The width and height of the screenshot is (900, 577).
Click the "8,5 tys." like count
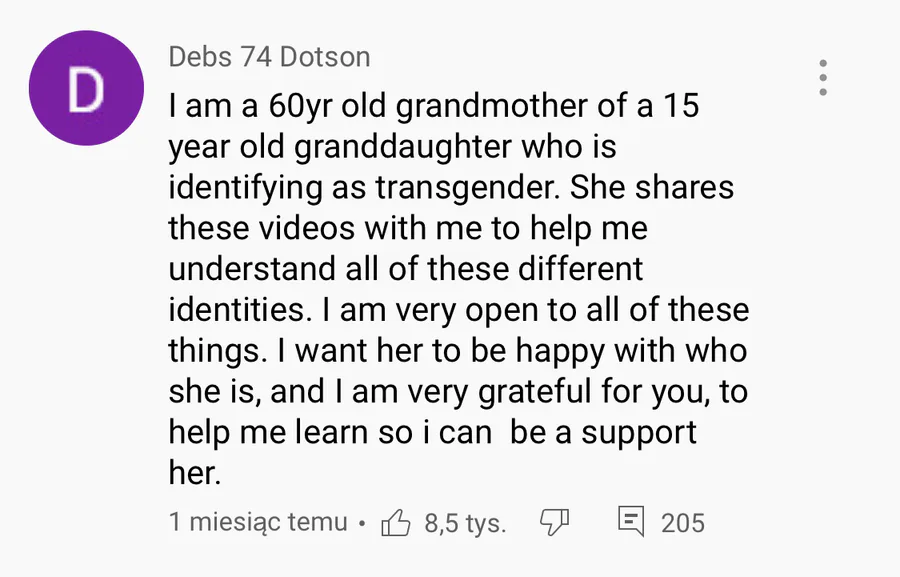pos(465,522)
